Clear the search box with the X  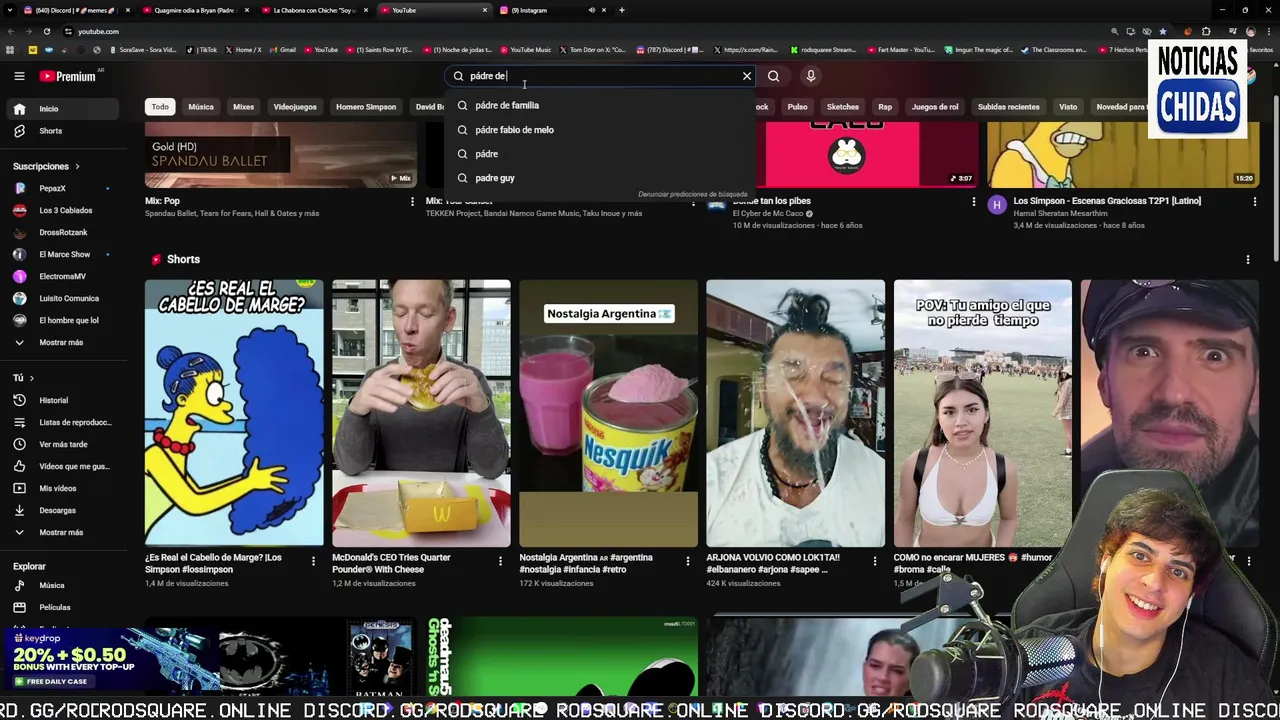tap(746, 76)
